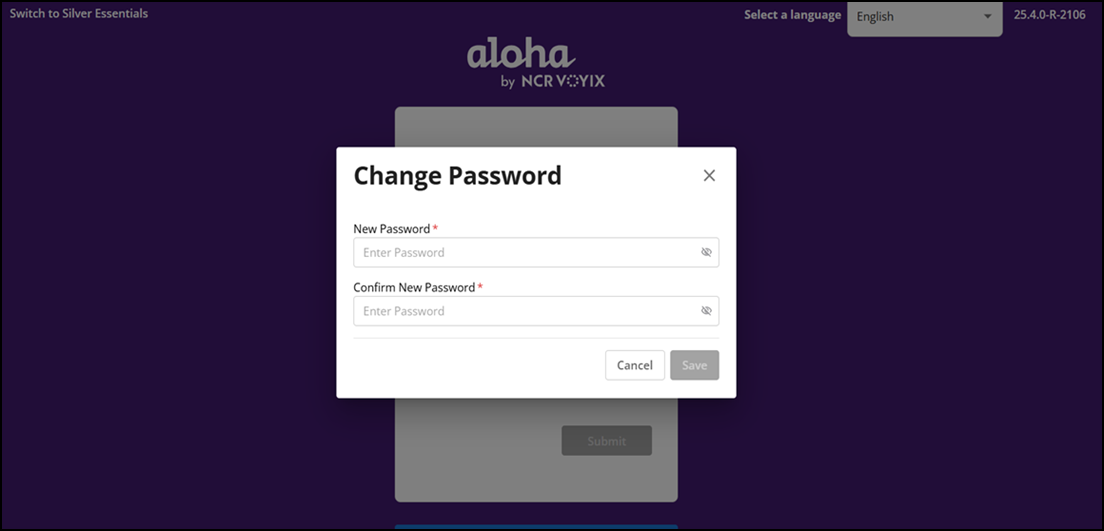Show the New Password field characters
This screenshot has width=1104, height=531.
click(x=706, y=252)
